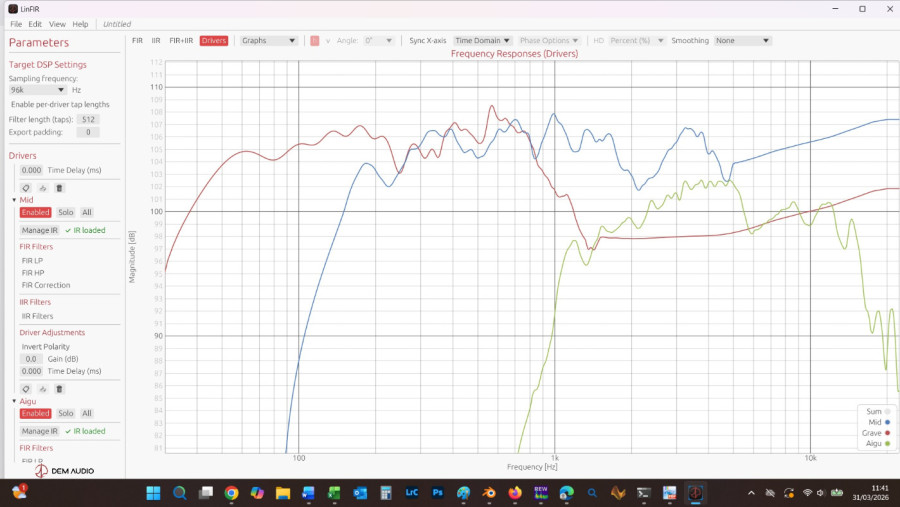Toggle Enabled for the Aigu driver

tap(35, 414)
